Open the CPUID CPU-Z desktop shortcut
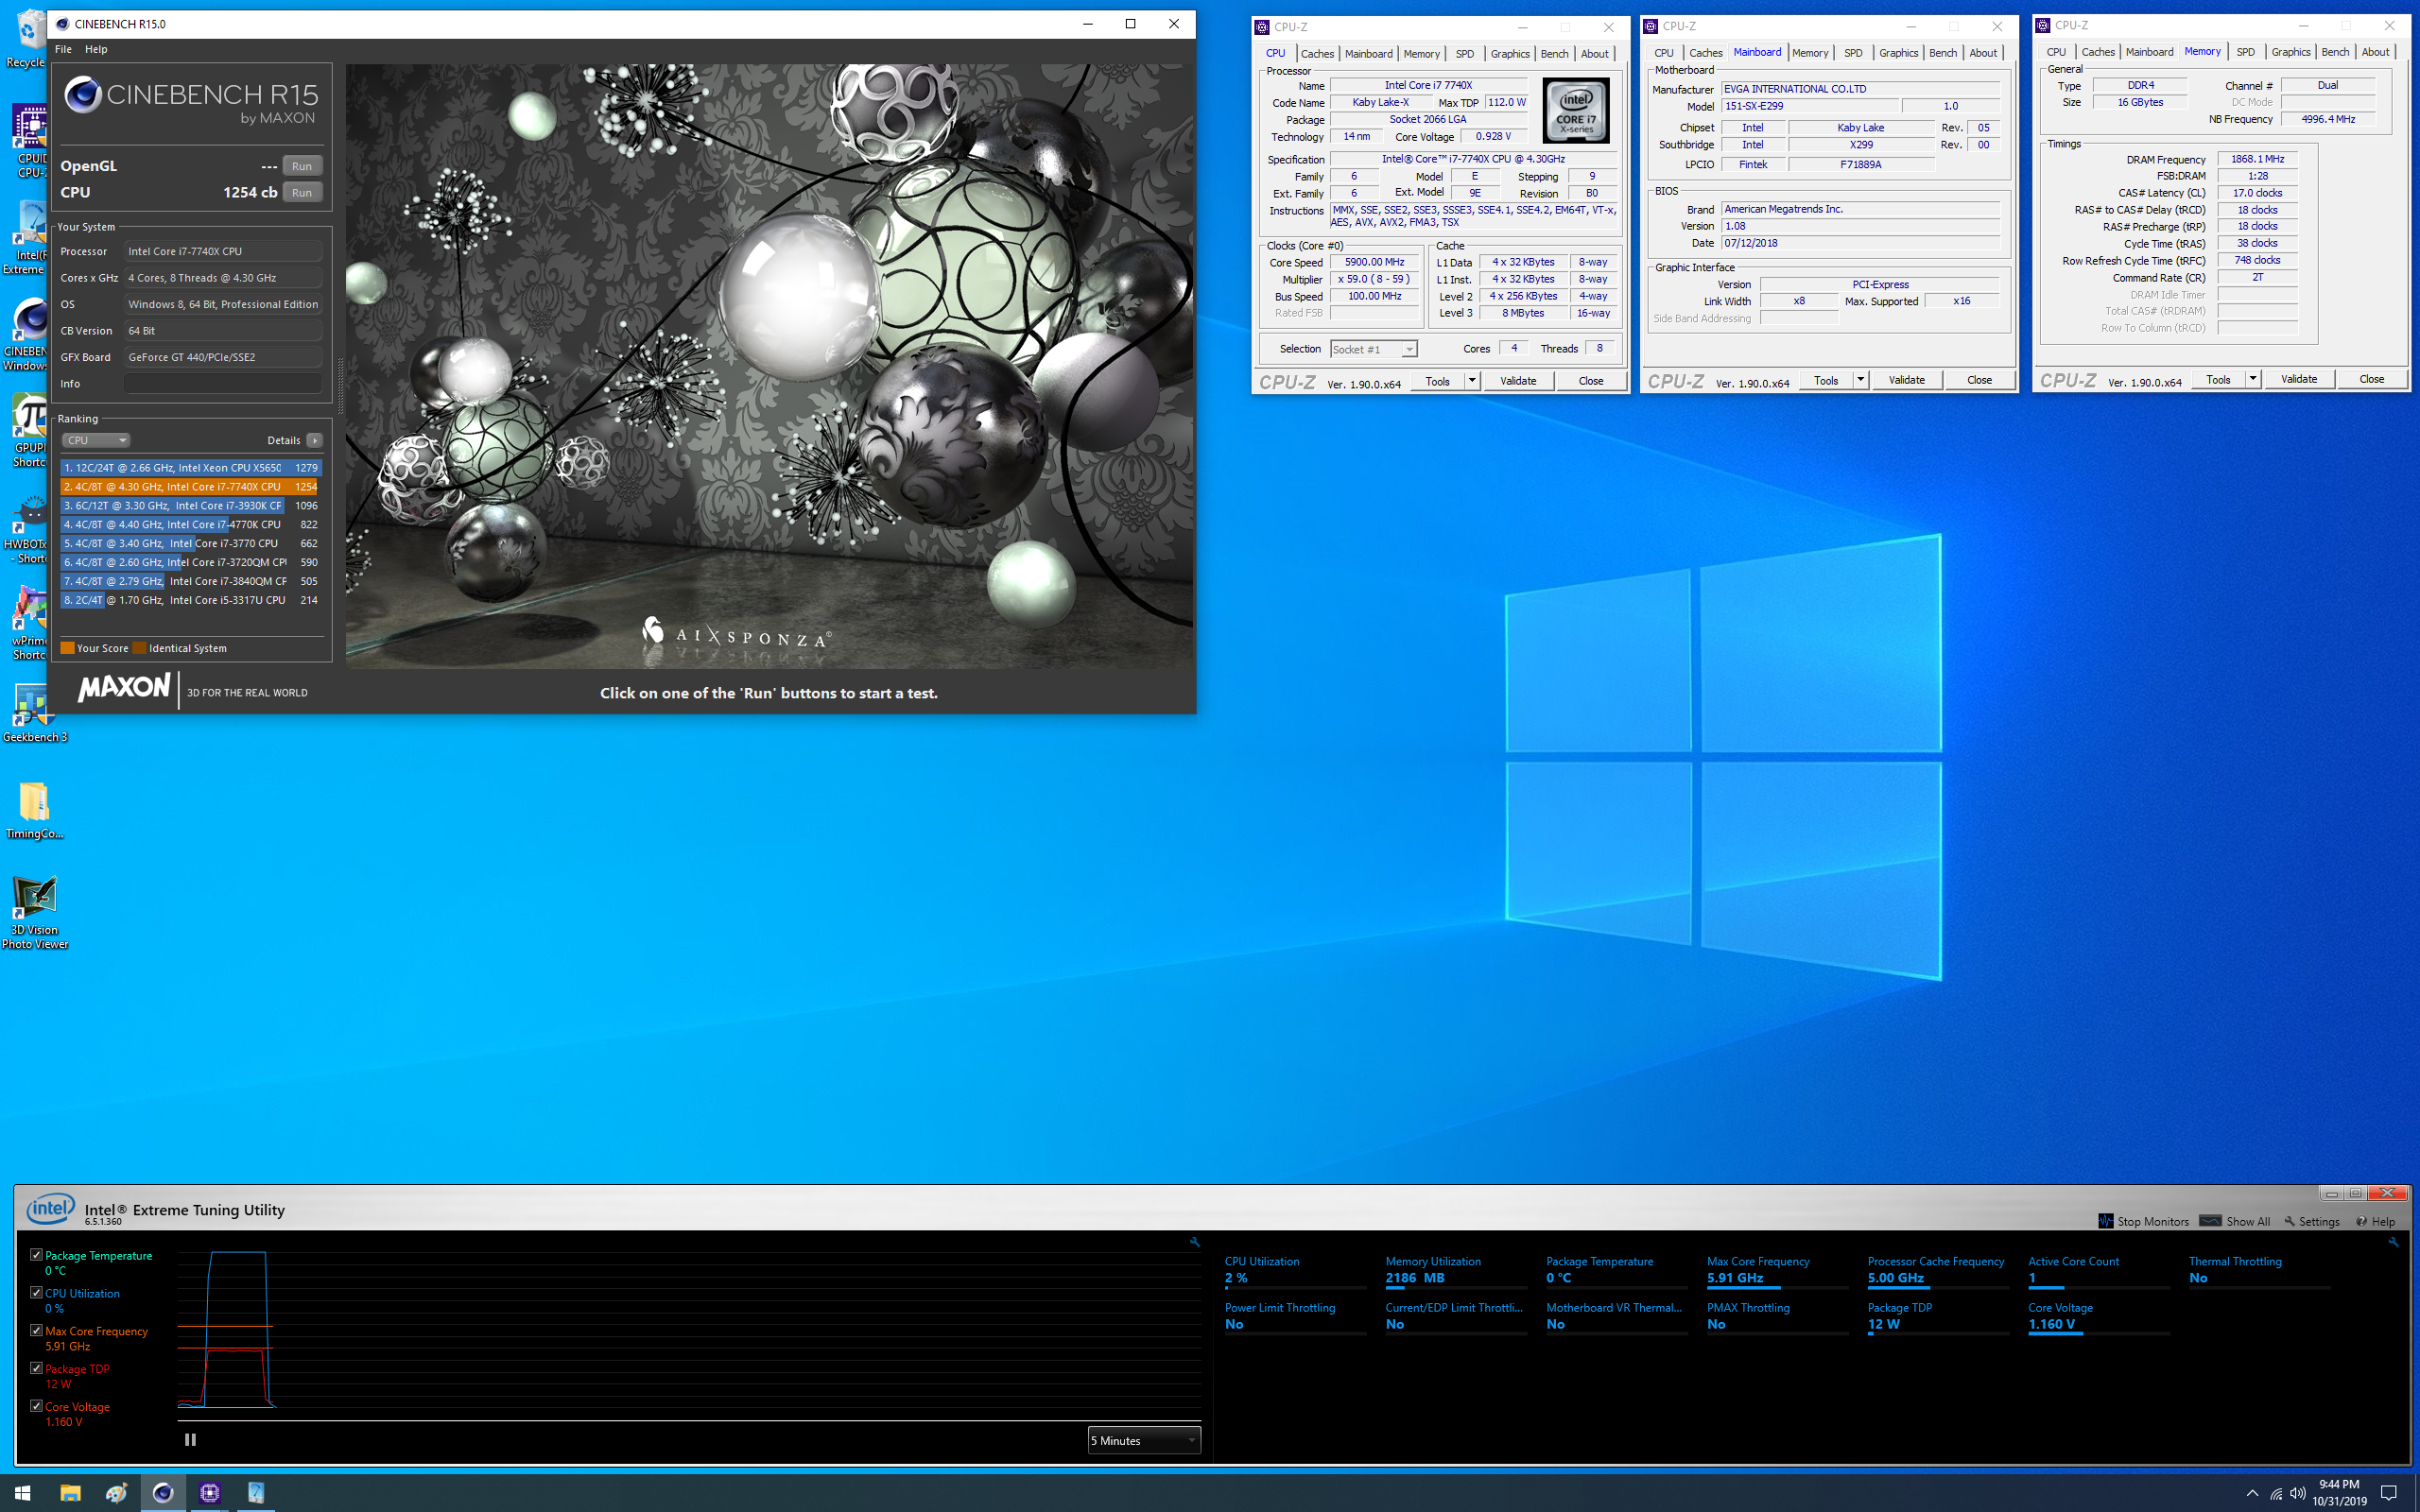This screenshot has height=1512, width=2420. pyautogui.click(x=28, y=141)
